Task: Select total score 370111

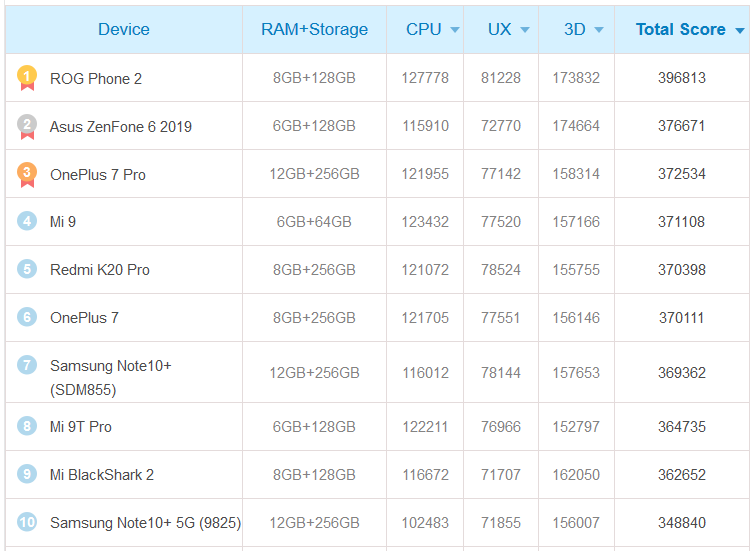Action: point(682,318)
